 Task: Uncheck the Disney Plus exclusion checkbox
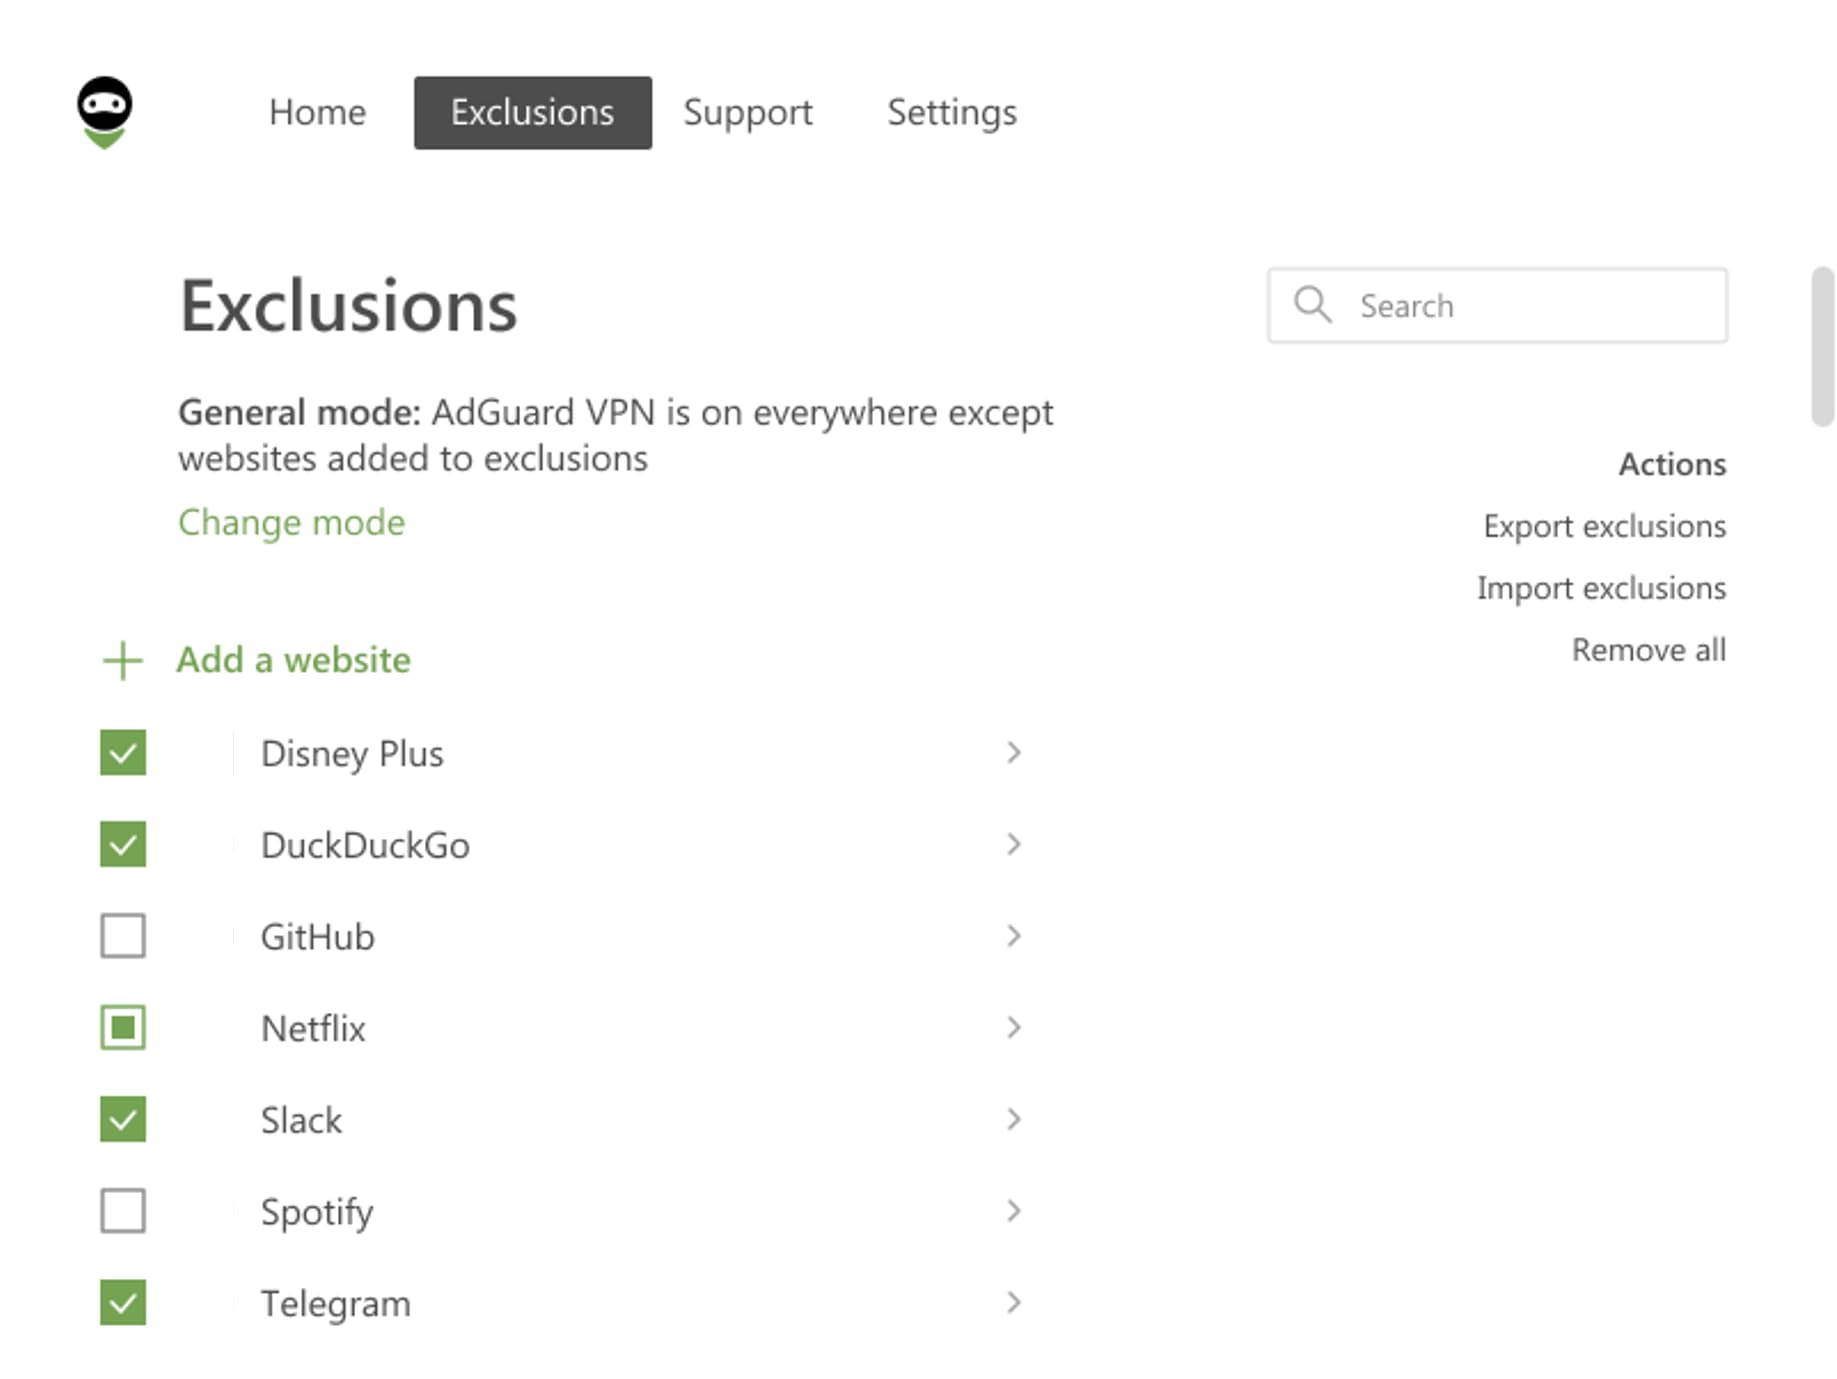point(123,753)
